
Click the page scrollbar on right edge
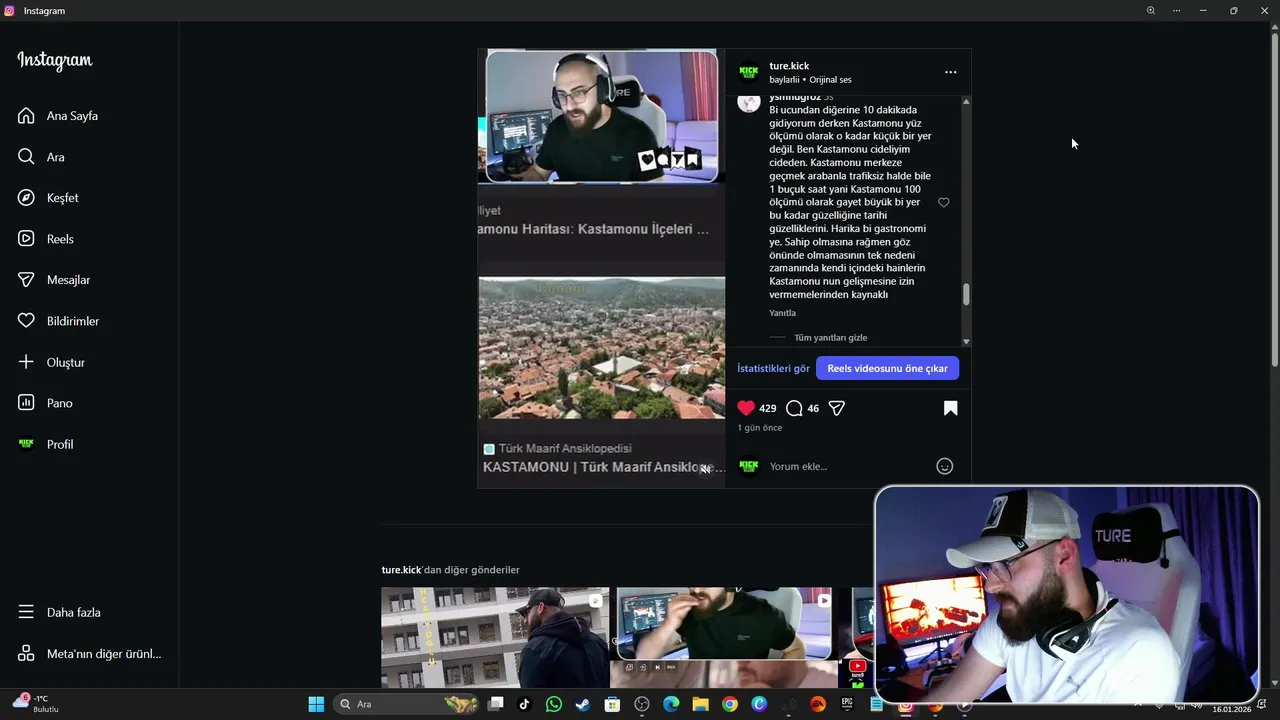[1275, 200]
